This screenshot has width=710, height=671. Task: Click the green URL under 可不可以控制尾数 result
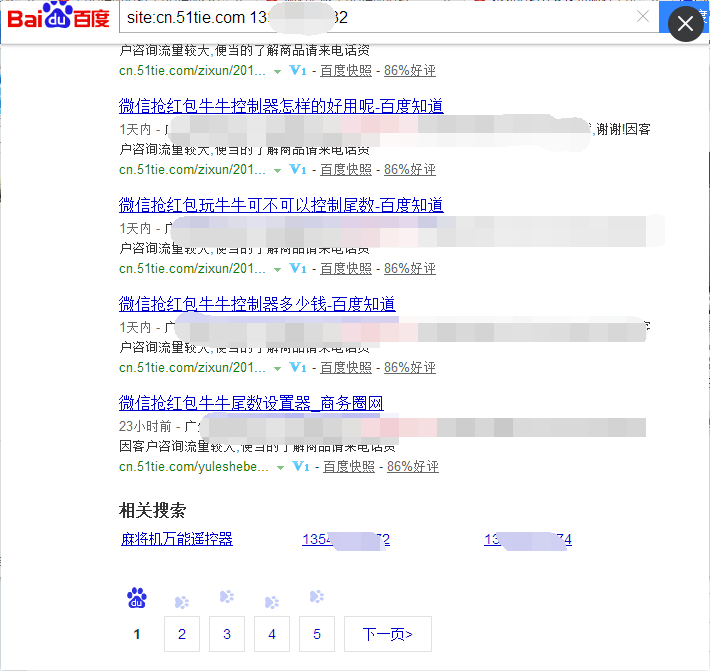[192, 269]
